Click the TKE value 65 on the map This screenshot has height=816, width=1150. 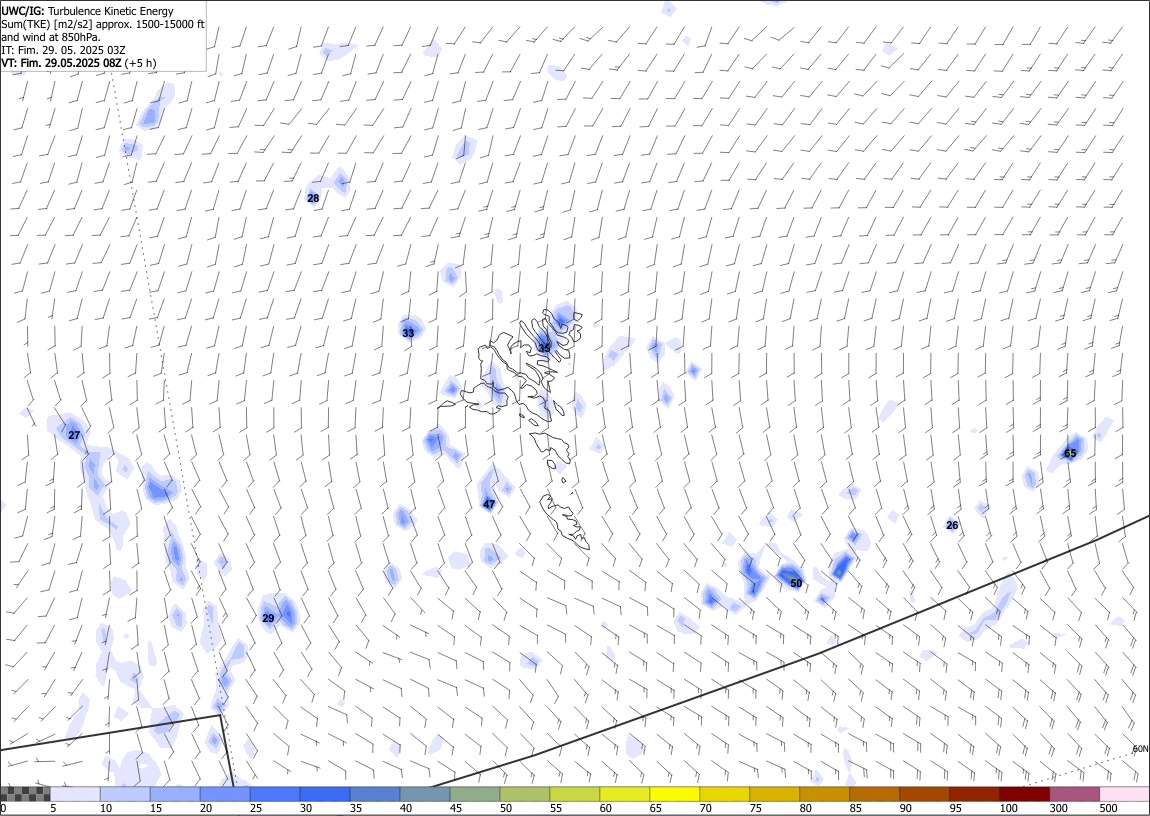click(x=1070, y=454)
